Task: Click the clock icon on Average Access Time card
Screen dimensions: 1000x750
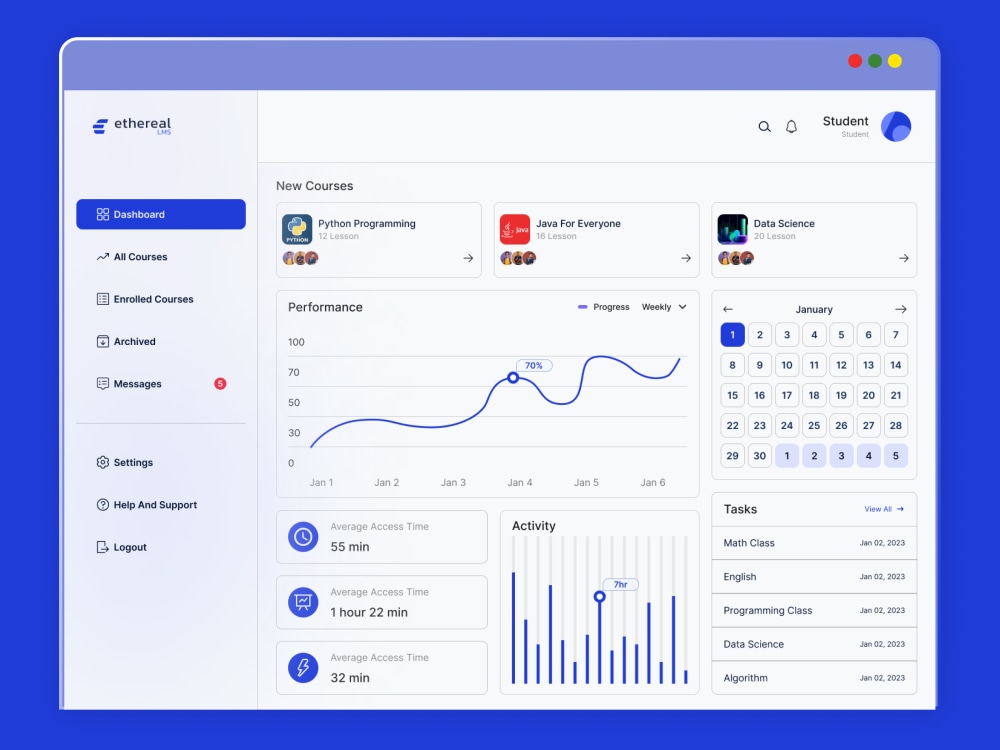Action: point(302,536)
